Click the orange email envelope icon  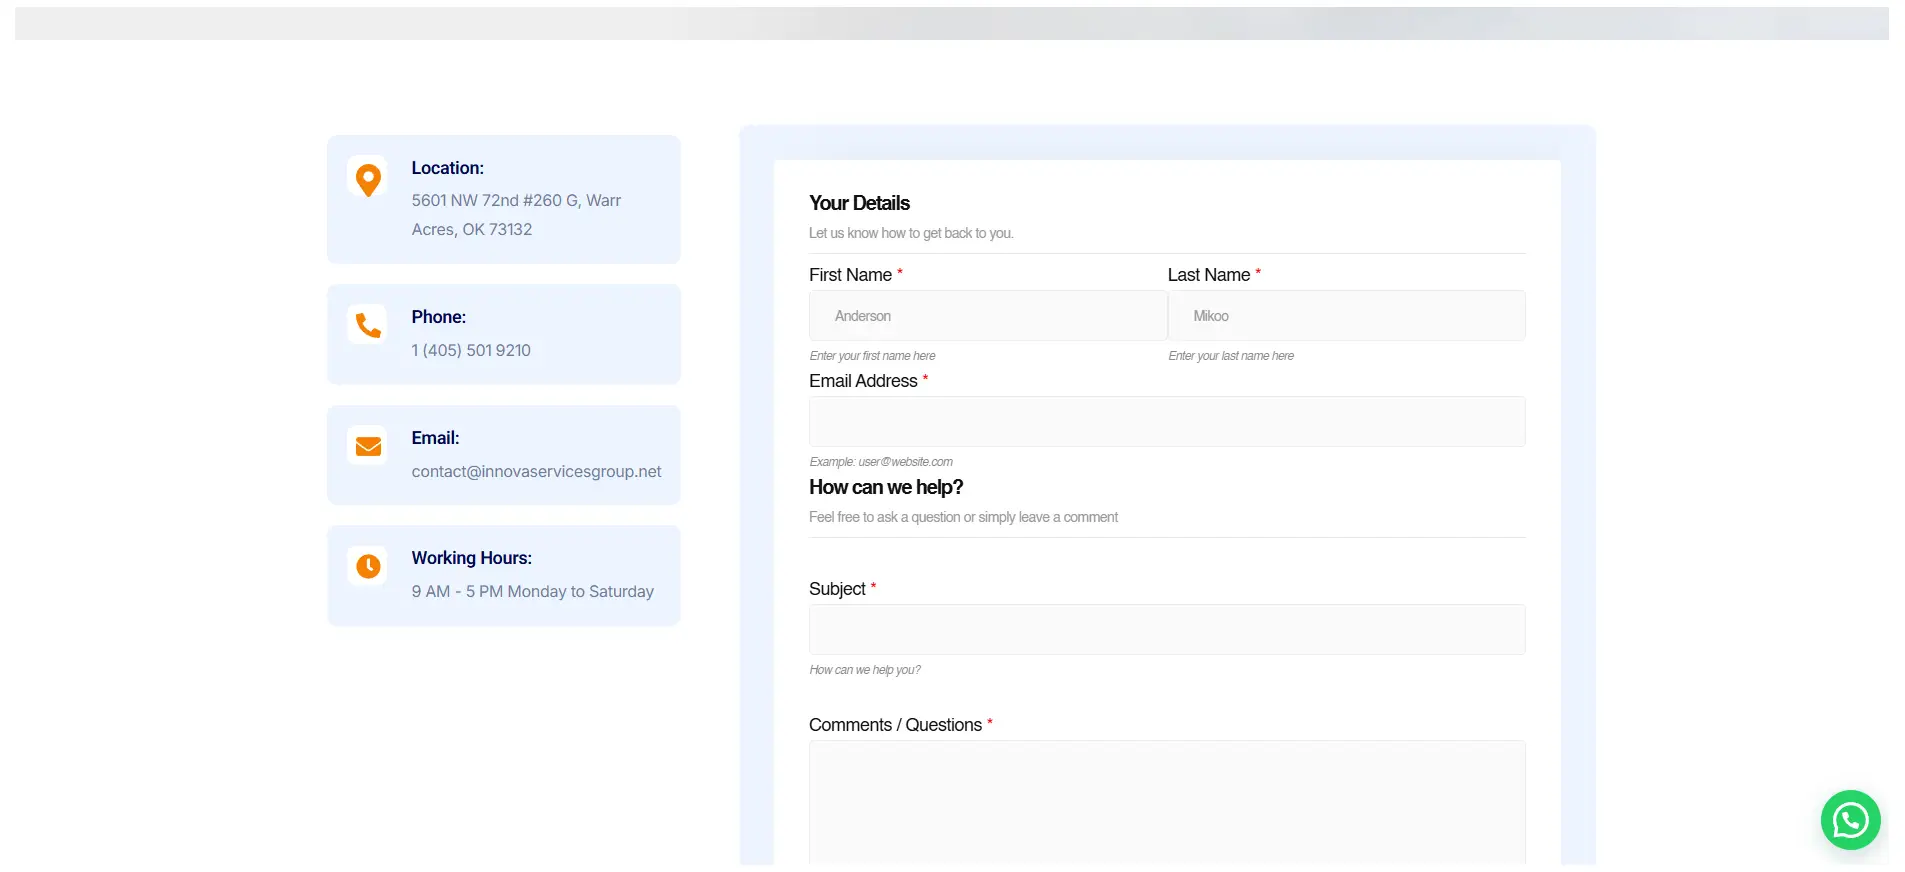(368, 446)
